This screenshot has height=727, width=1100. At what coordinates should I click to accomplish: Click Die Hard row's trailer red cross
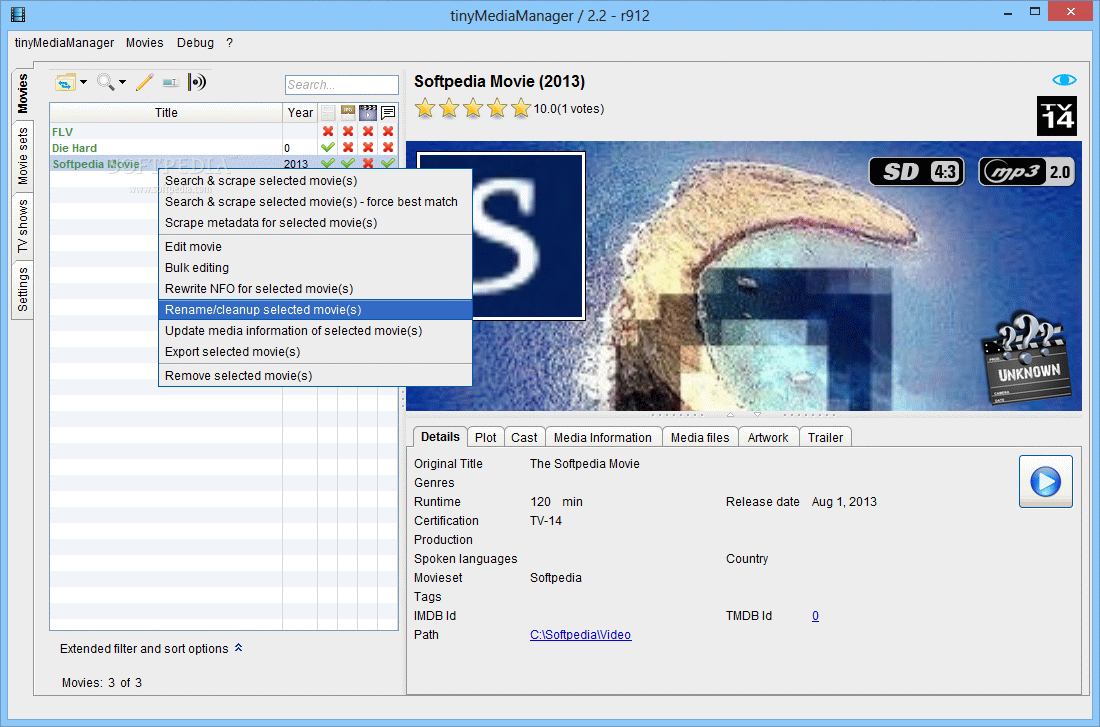(x=368, y=147)
